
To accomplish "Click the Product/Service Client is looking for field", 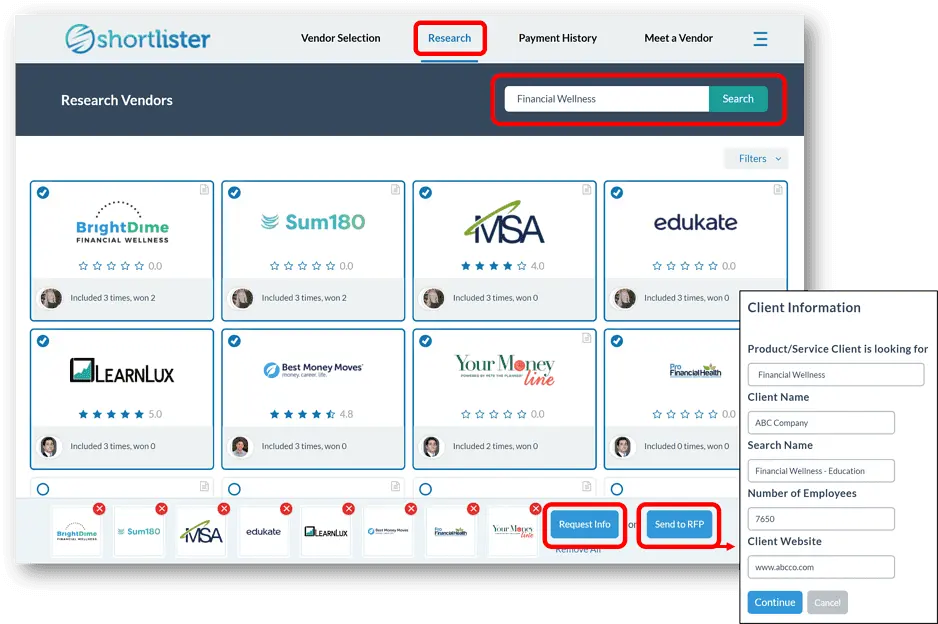I will point(836,375).
